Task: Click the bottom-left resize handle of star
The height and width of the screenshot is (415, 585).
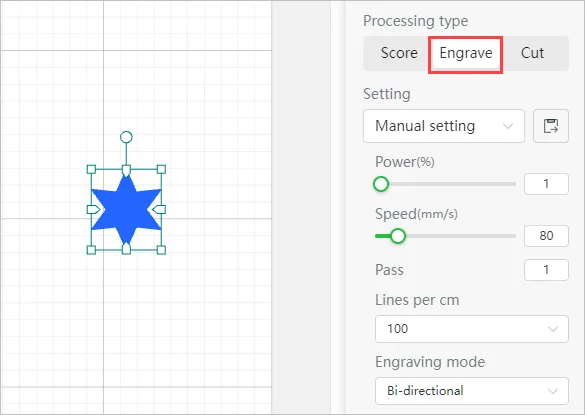Action: 91,250
